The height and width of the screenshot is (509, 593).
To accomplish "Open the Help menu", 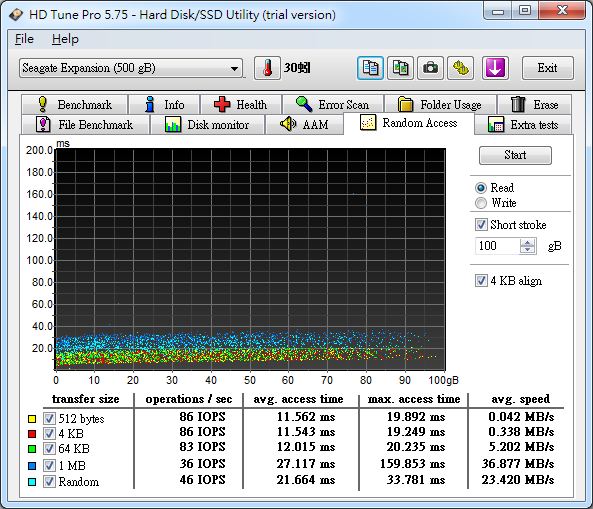I will point(65,39).
